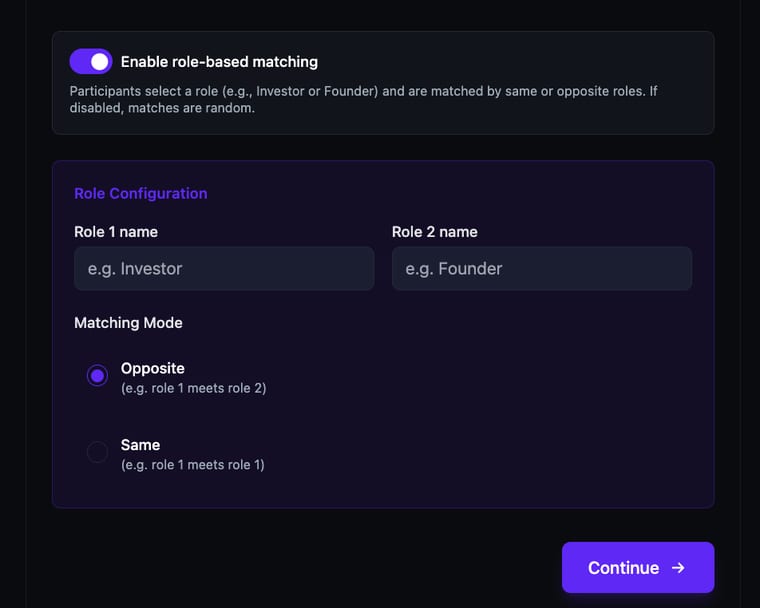The height and width of the screenshot is (608, 760).
Task: Select the Same matching mode radio
Action: pyautogui.click(x=97, y=452)
